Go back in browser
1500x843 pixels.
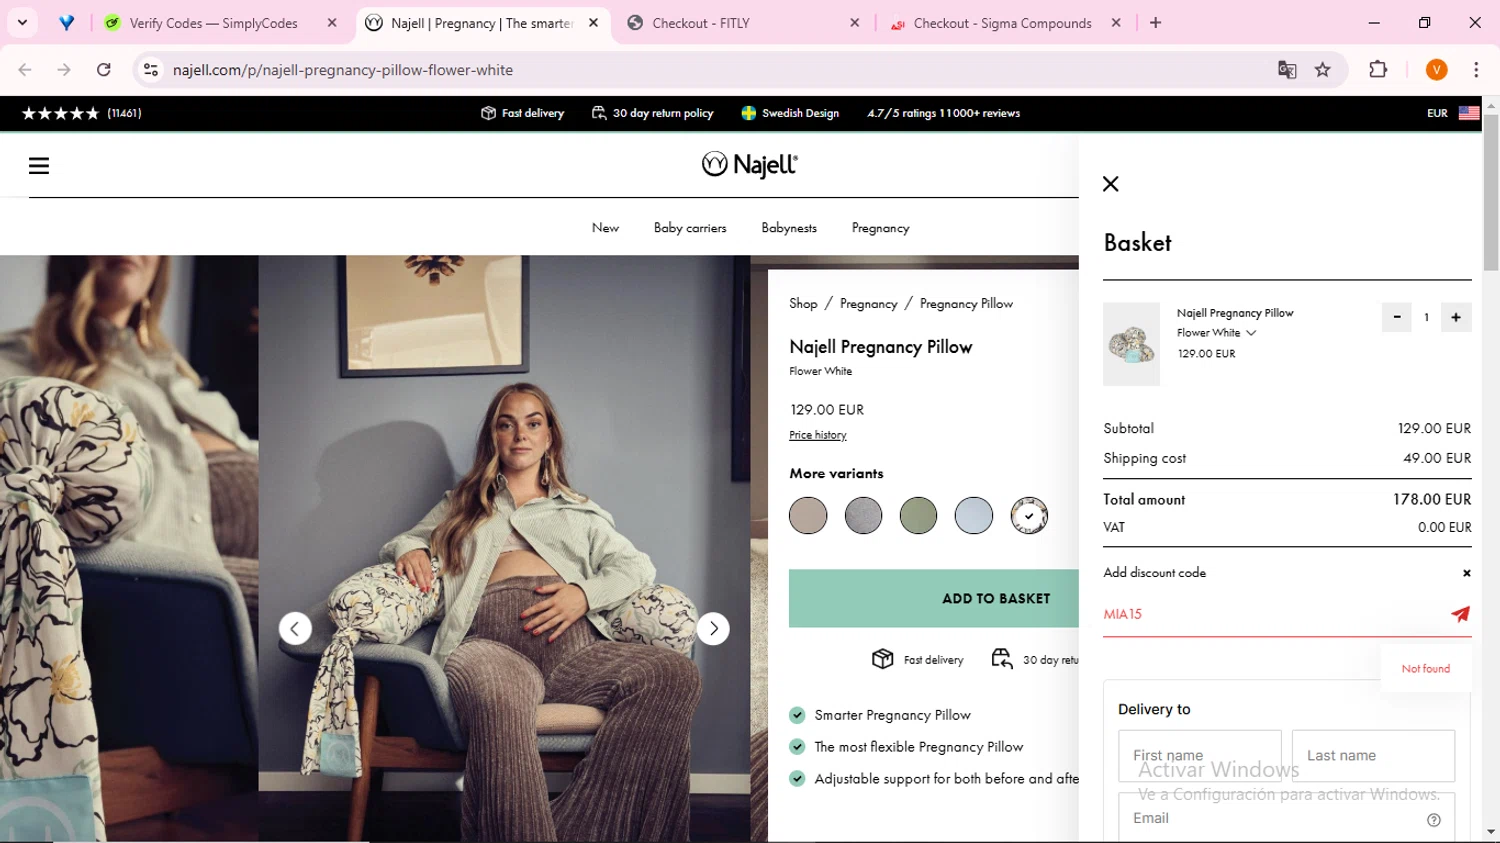click(x=25, y=70)
